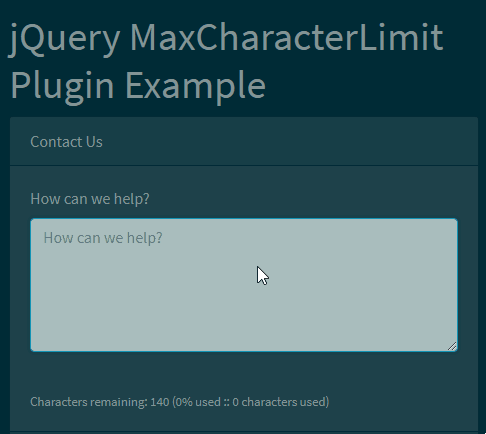Click the 'Characters remaining:' label text
Screen dimensions: 486x434
pos(89,402)
